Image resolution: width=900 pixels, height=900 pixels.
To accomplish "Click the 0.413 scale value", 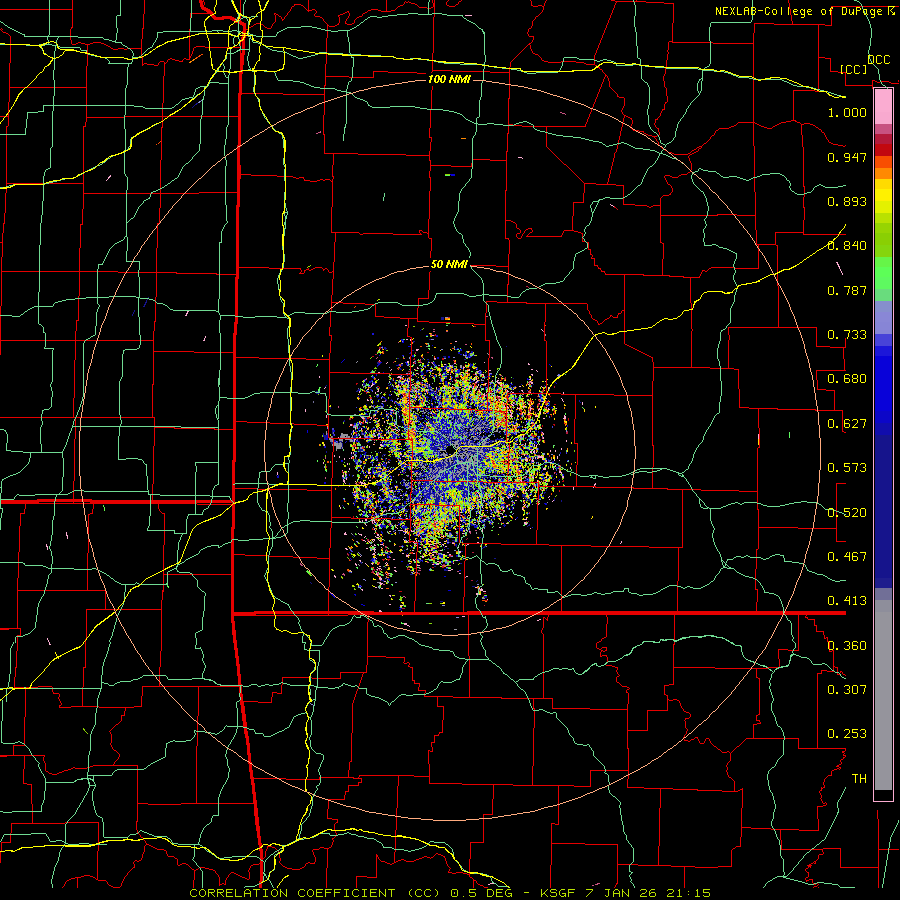I will [x=847, y=601].
